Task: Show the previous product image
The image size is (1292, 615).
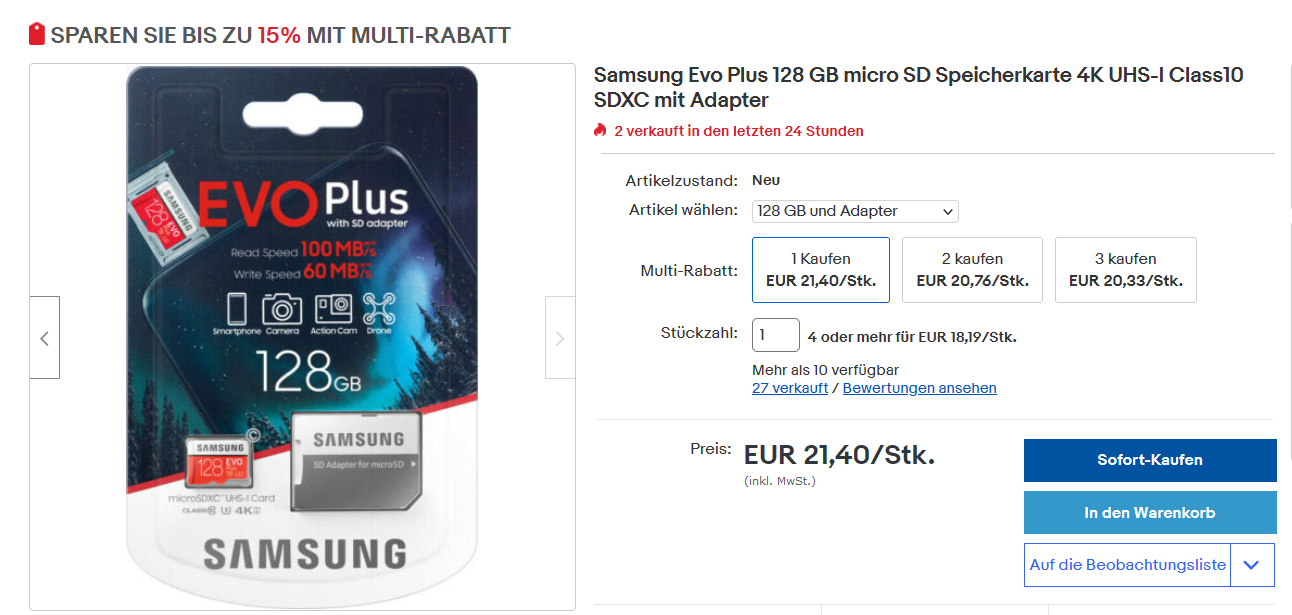Action: click(45, 338)
